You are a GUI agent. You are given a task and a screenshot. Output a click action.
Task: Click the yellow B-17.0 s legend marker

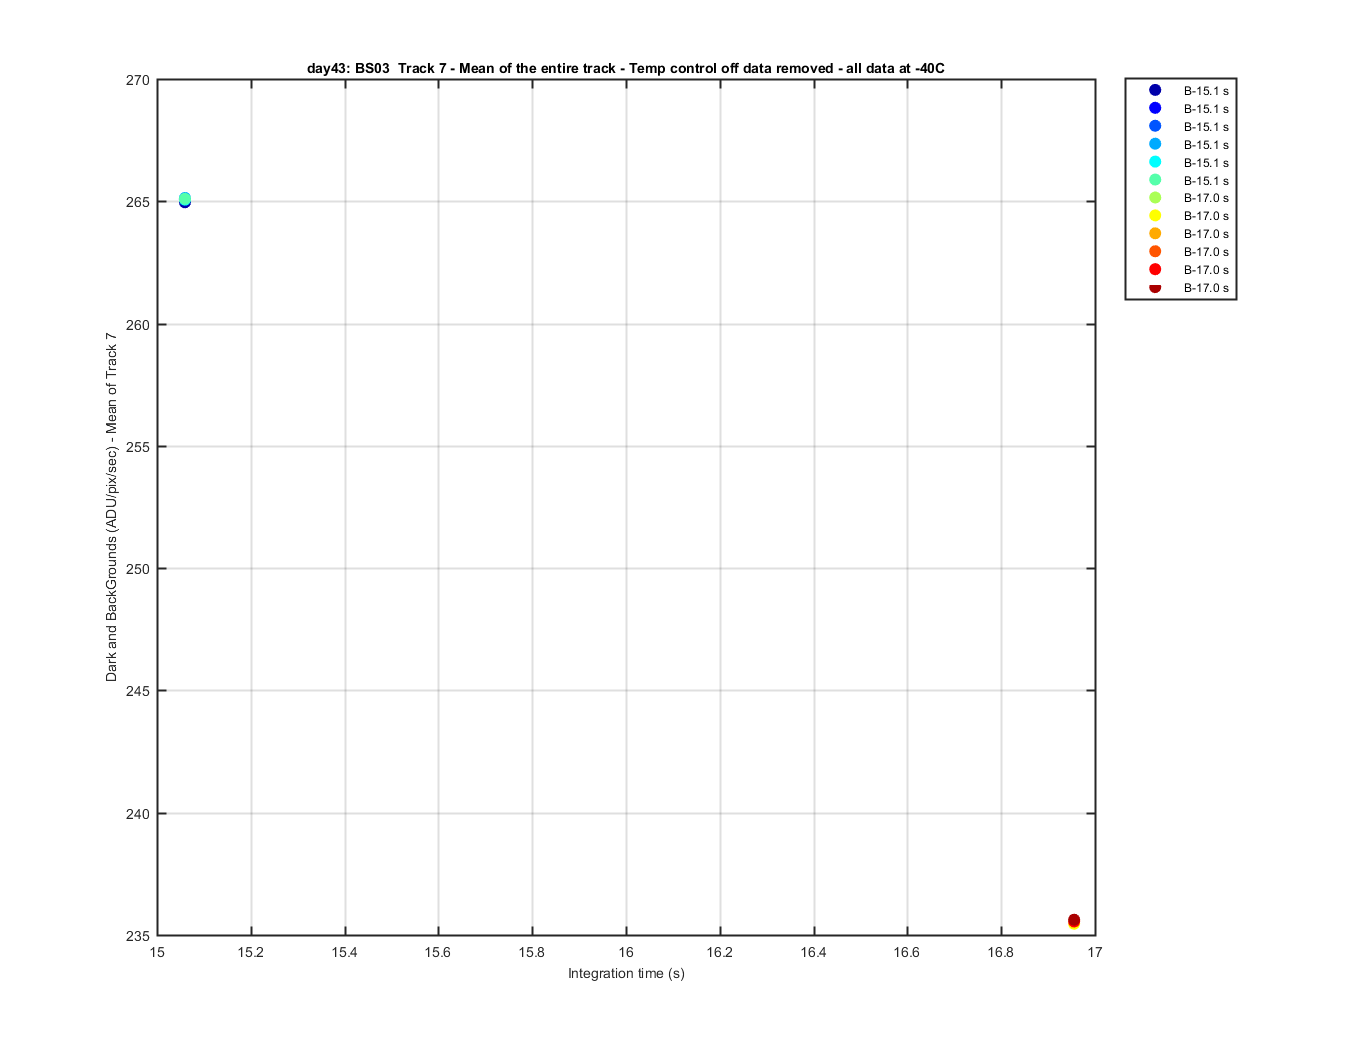tap(1155, 216)
